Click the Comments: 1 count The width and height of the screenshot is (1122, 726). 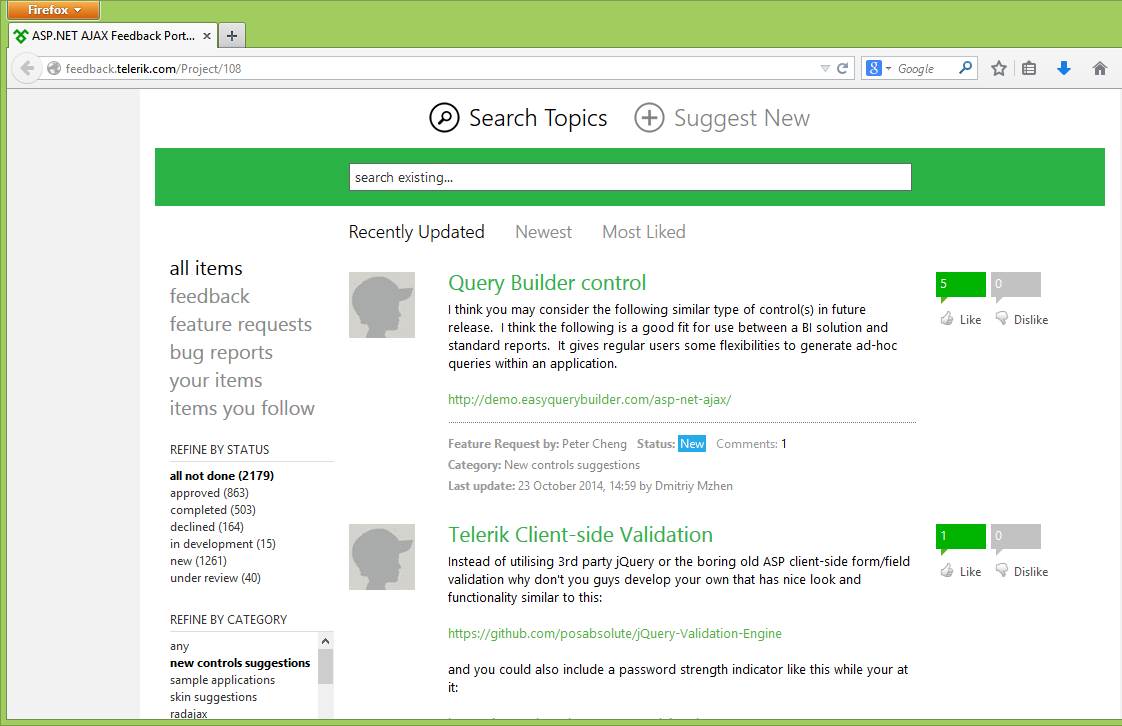[751, 444]
